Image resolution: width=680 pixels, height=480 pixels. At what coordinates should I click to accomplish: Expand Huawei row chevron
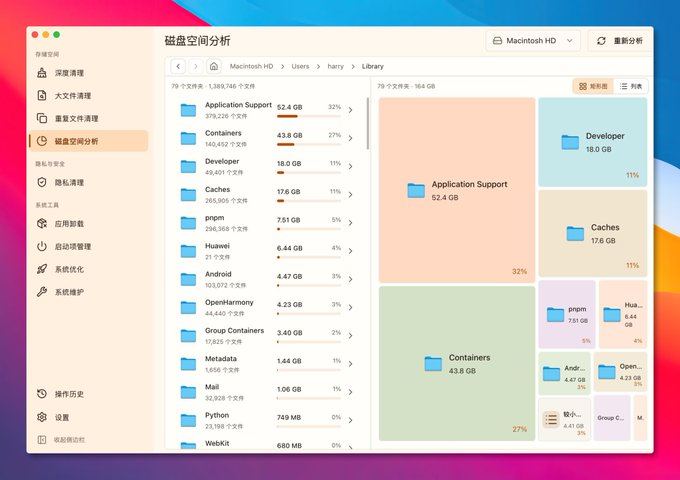pyautogui.click(x=350, y=251)
